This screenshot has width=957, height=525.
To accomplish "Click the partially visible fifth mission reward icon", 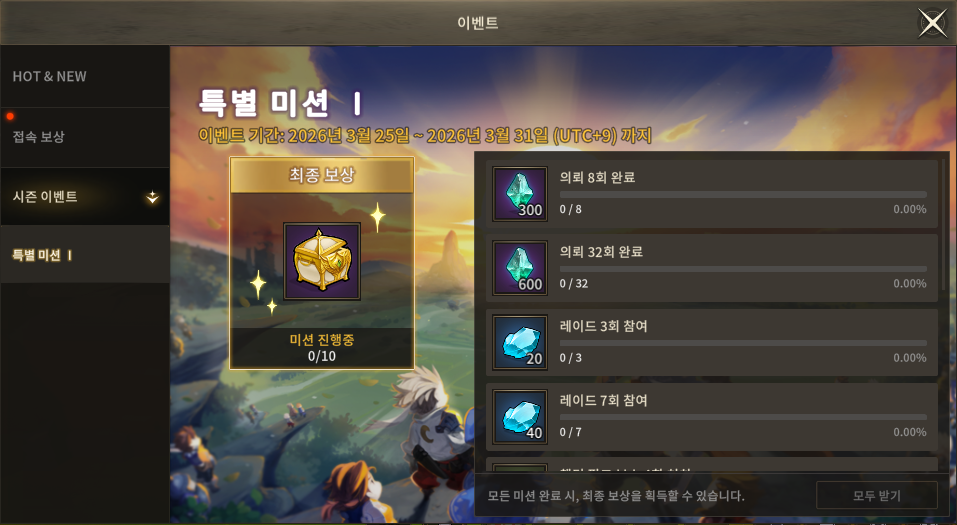I will point(520,468).
